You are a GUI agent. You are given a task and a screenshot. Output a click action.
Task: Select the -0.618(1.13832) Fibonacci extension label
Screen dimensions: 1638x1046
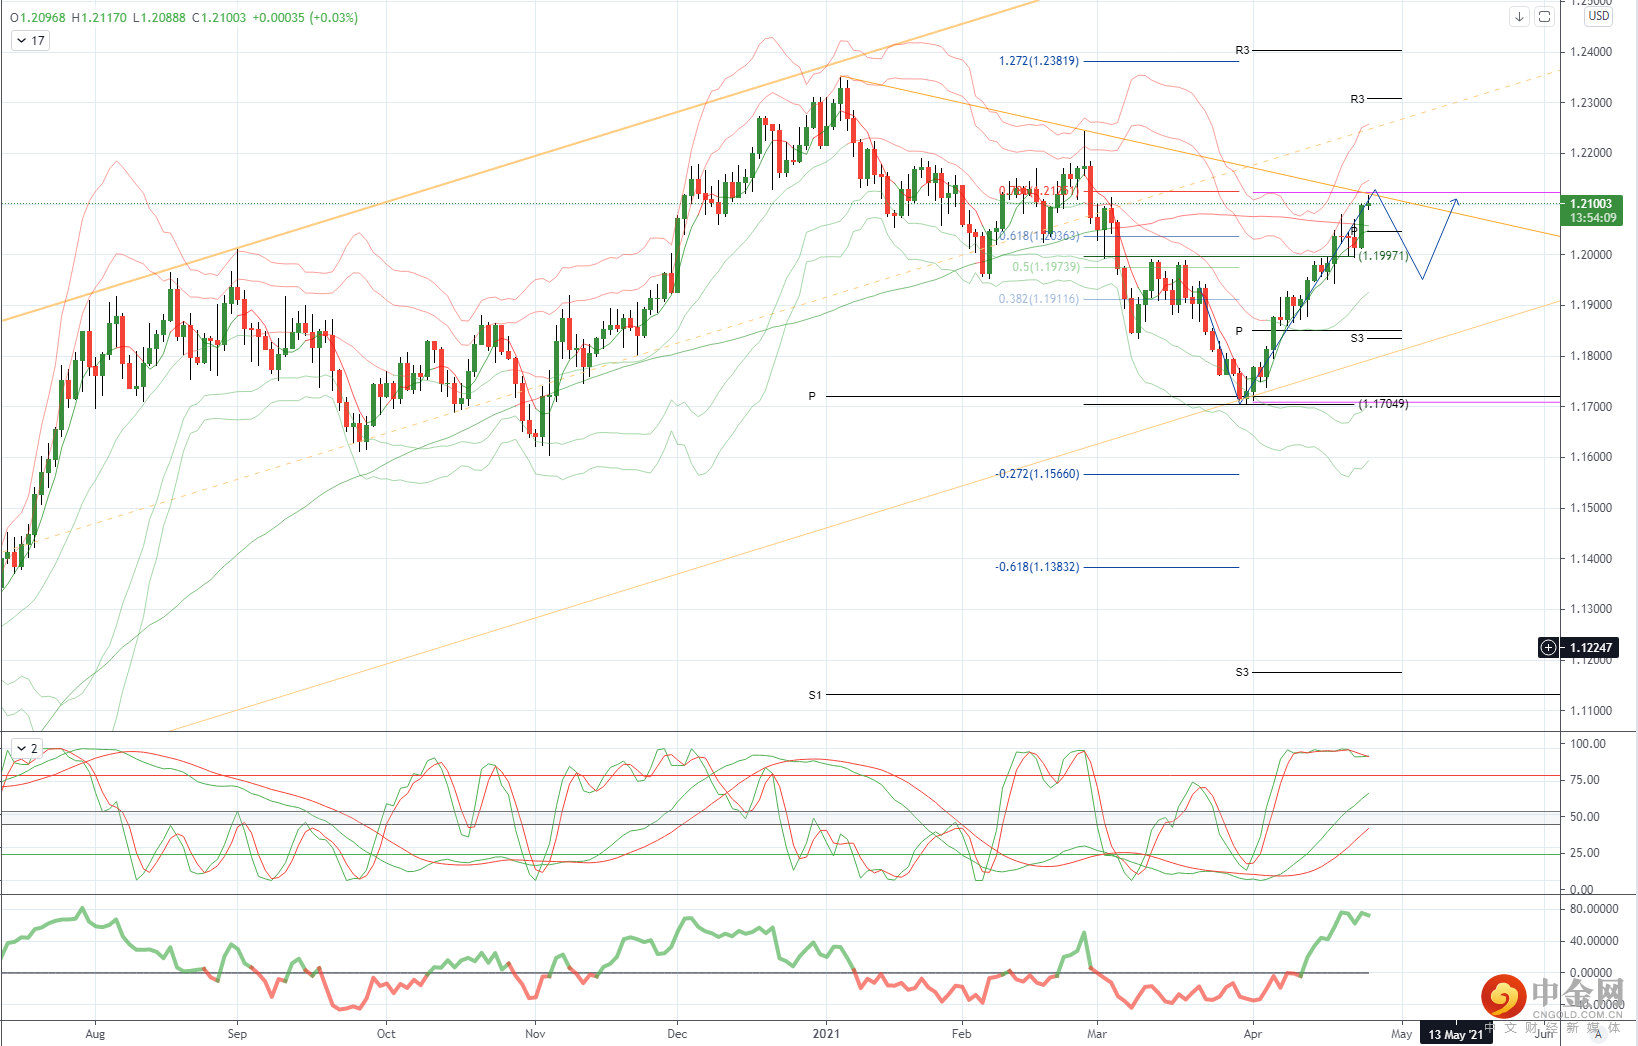[1037, 567]
